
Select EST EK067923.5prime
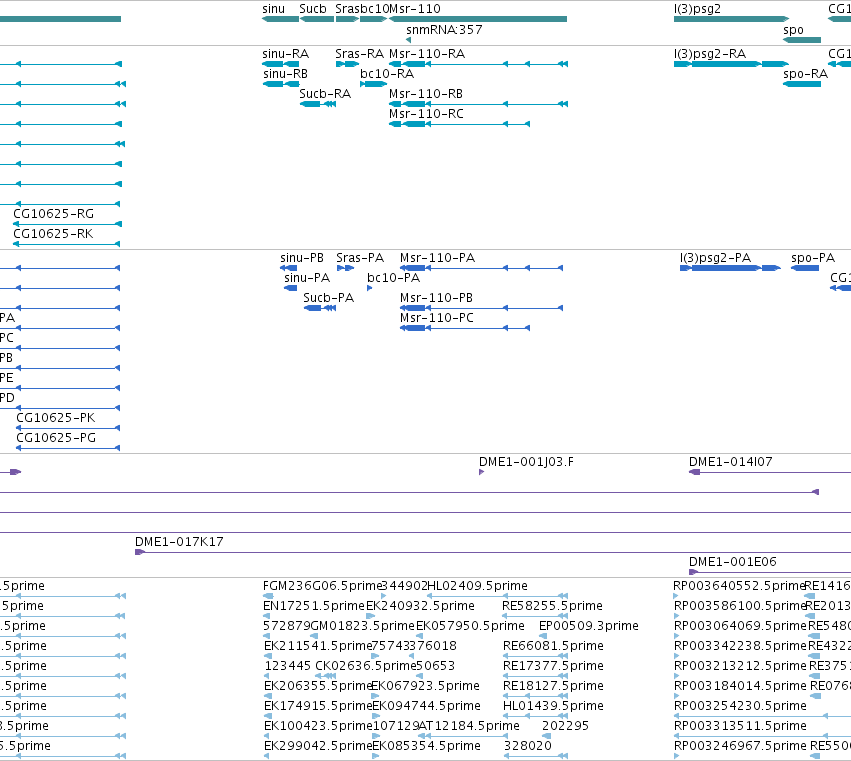pos(426,687)
